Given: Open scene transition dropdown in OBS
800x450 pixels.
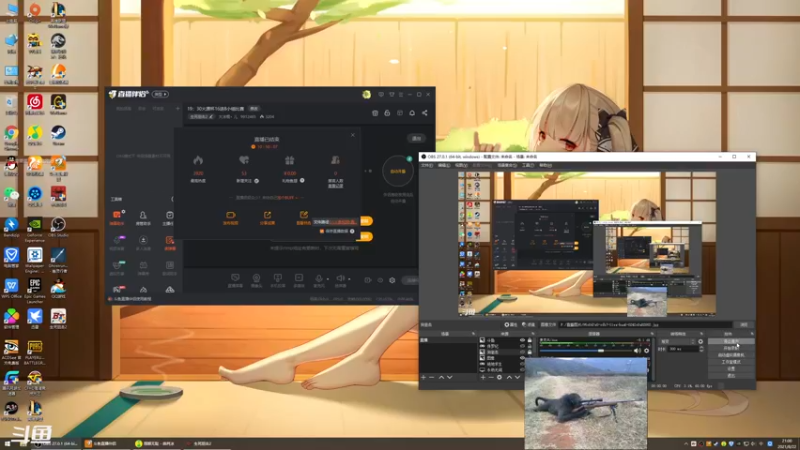Looking at the screenshot, I should tap(677, 341).
